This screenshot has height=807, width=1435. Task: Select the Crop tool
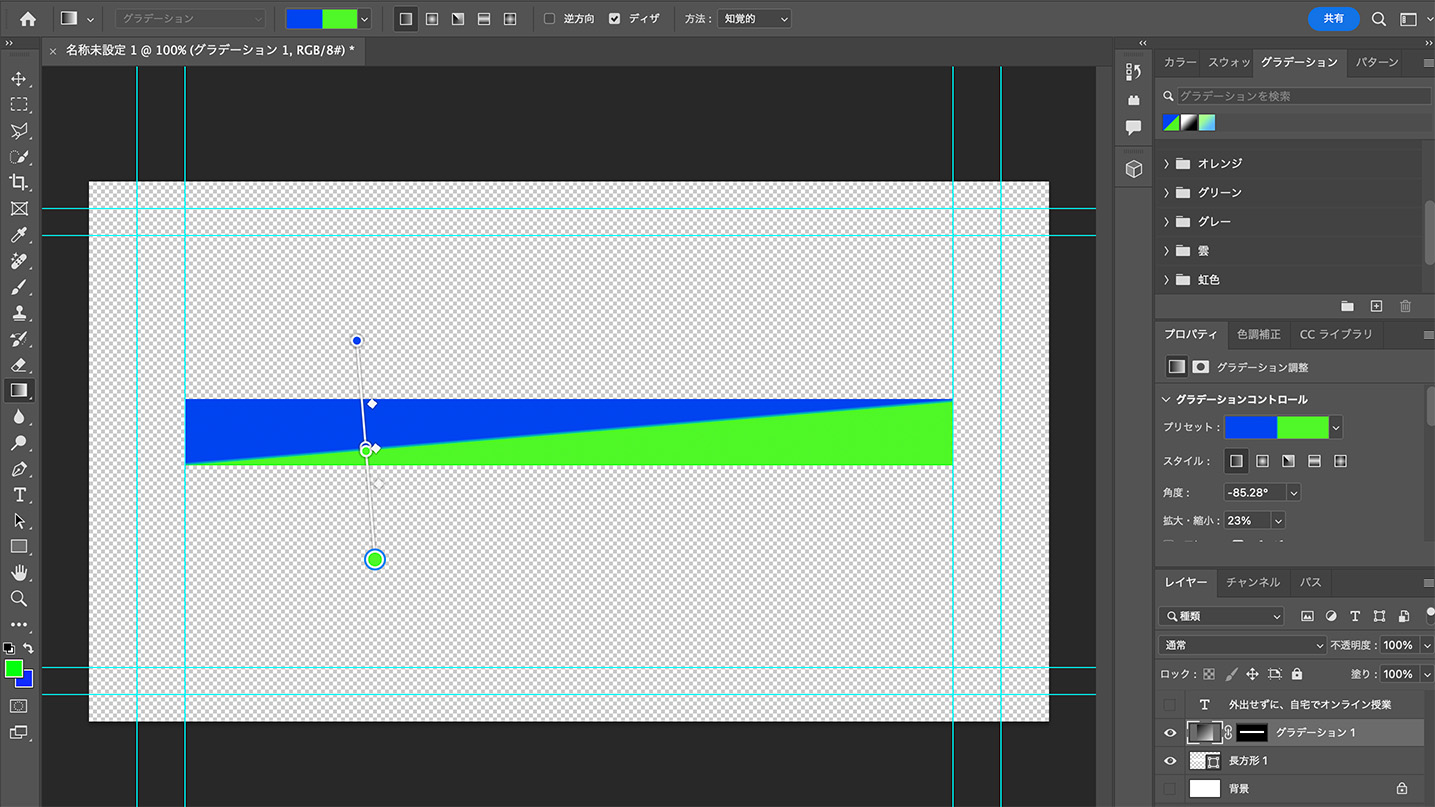[x=20, y=182]
